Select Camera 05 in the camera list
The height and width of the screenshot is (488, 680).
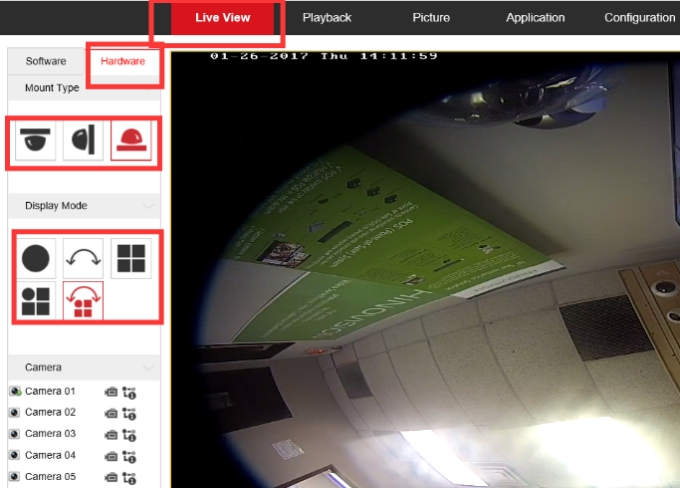50,476
